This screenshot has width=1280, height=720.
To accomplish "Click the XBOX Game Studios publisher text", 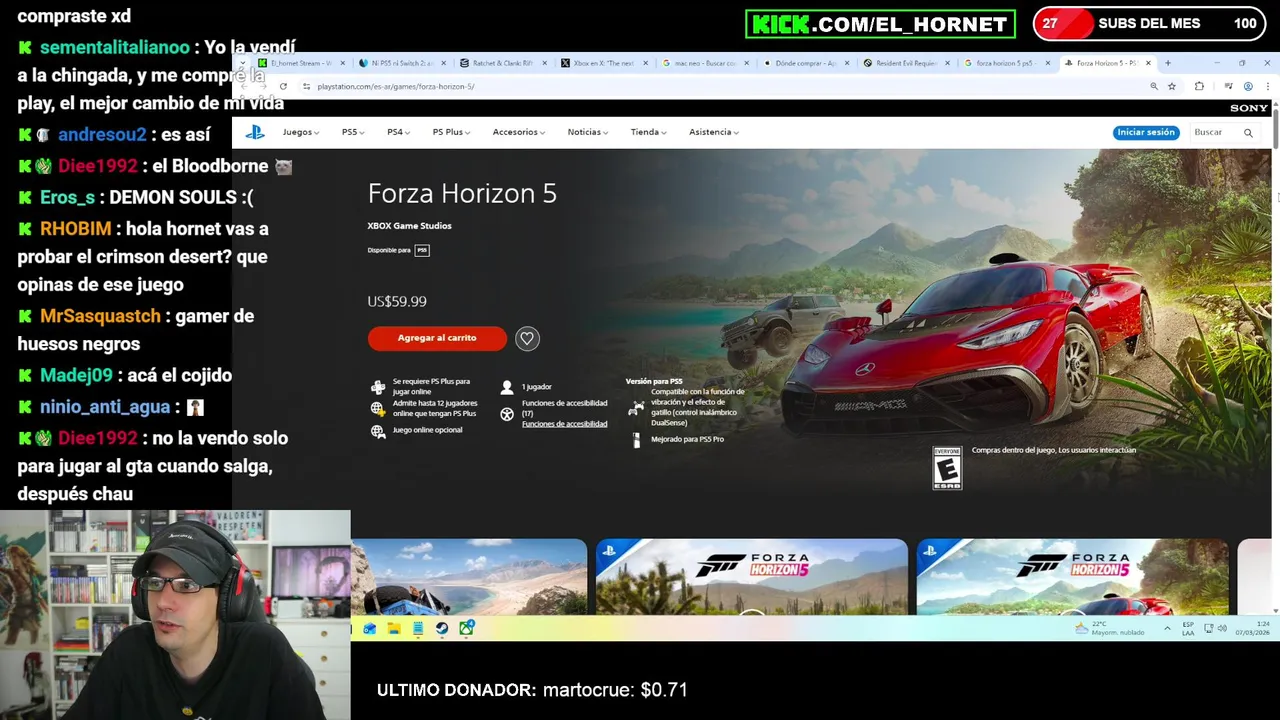I will coord(409,226).
